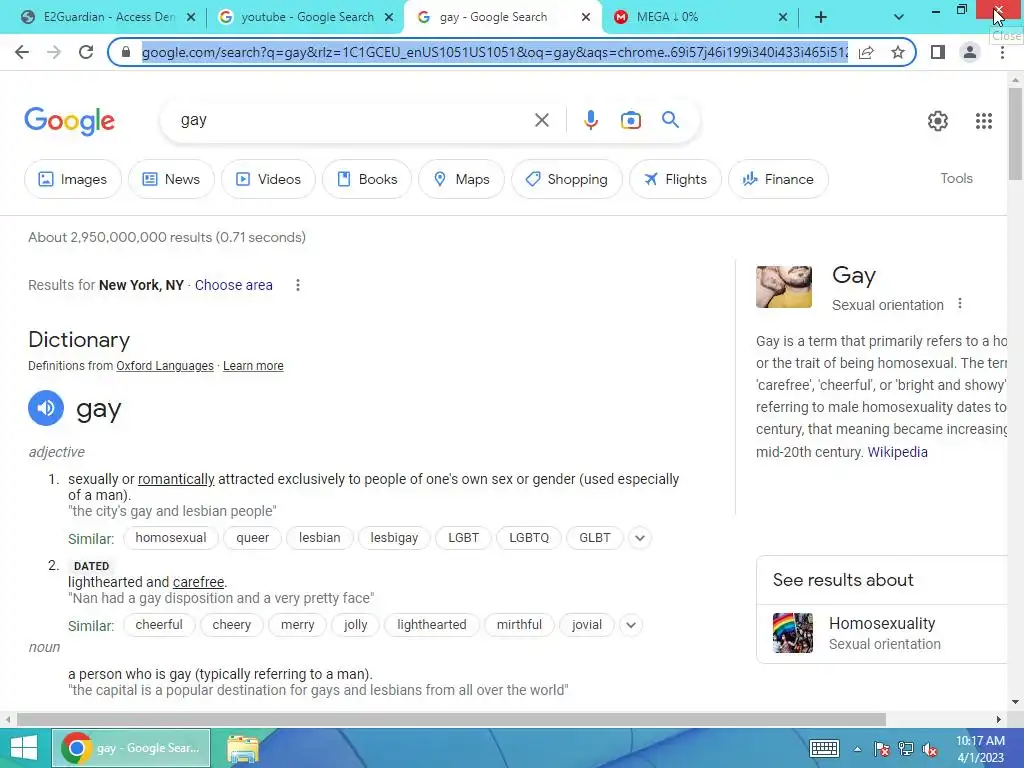Search by image with the camera icon
Image resolution: width=1024 pixels, height=768 pixels.
630,120
